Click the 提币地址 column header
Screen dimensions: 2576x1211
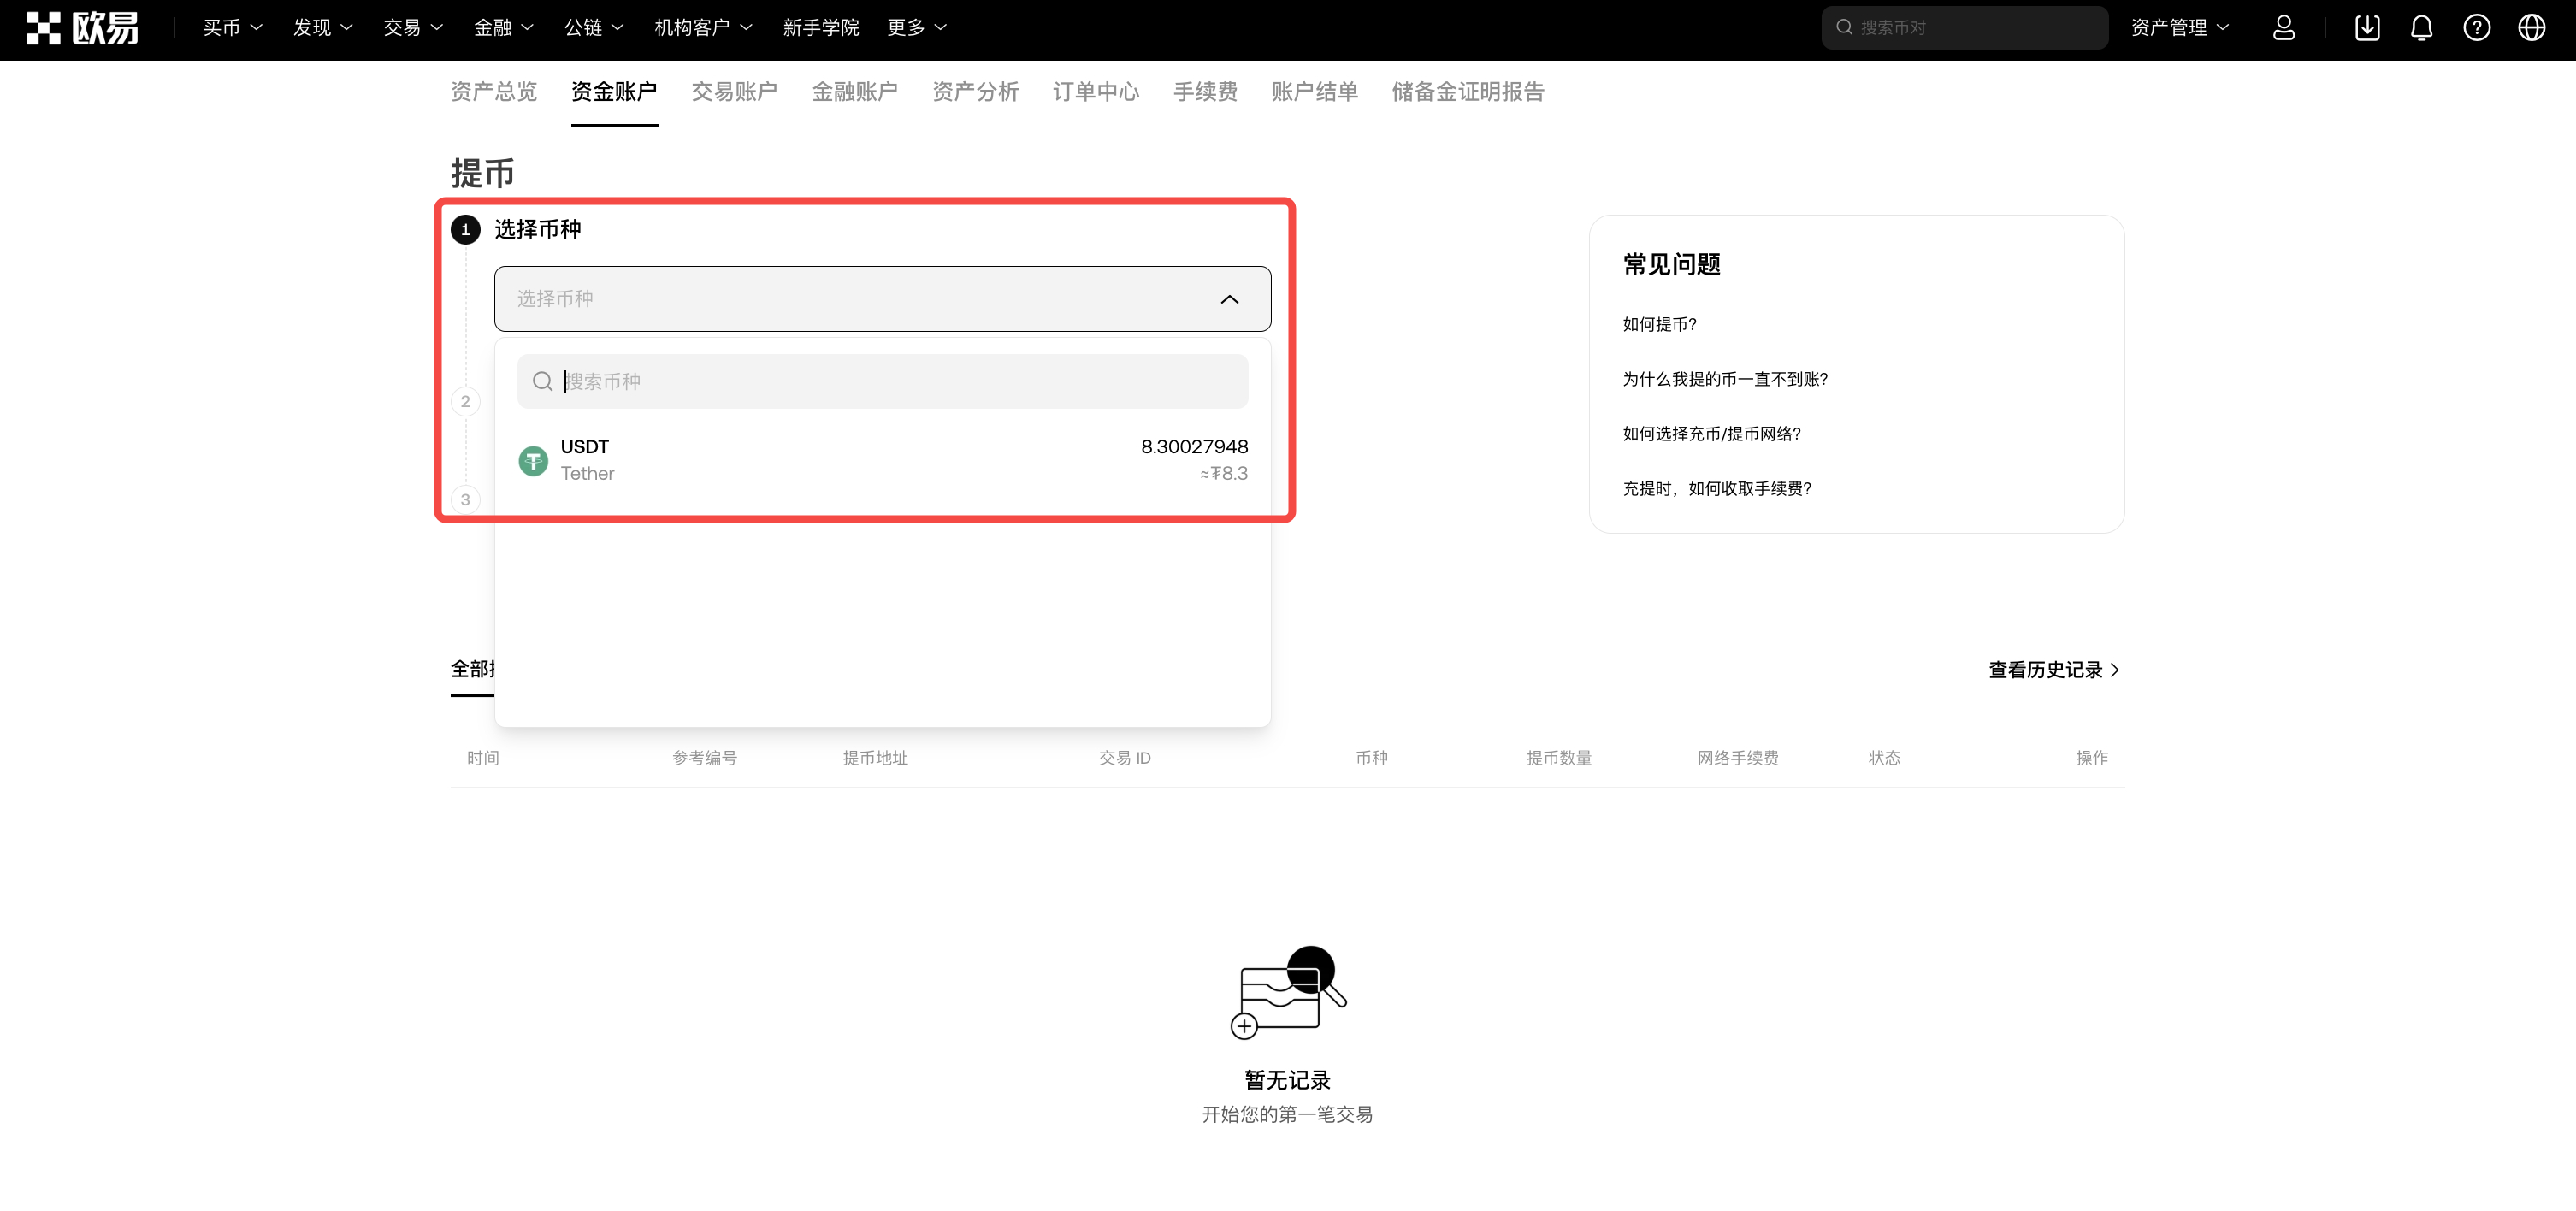[875, 758]
